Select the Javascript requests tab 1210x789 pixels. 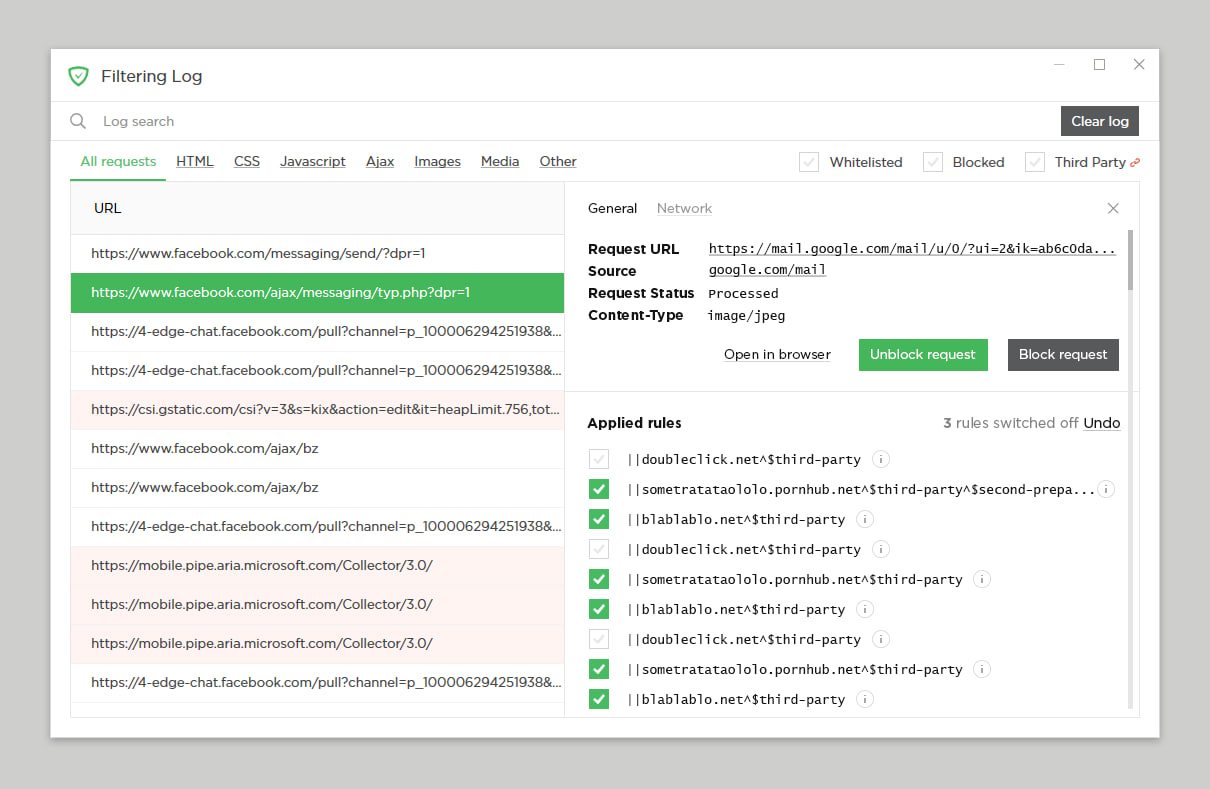click(x=312, y=161)
